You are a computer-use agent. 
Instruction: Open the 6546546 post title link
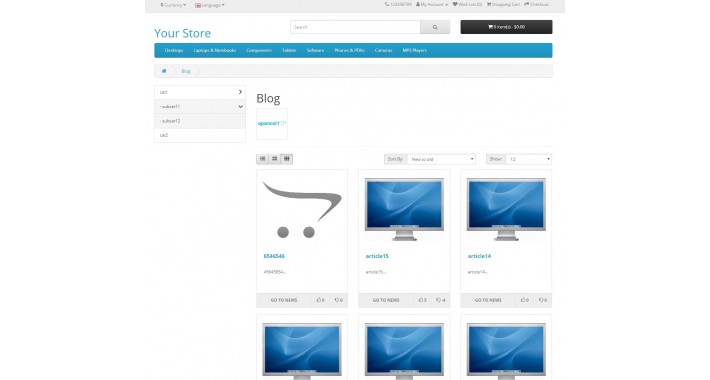coord(274,256)
